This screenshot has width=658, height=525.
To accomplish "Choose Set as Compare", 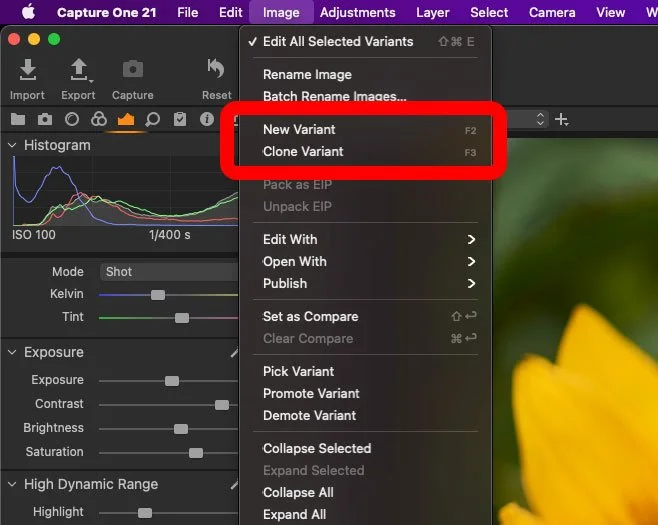I will coord(365,316).
